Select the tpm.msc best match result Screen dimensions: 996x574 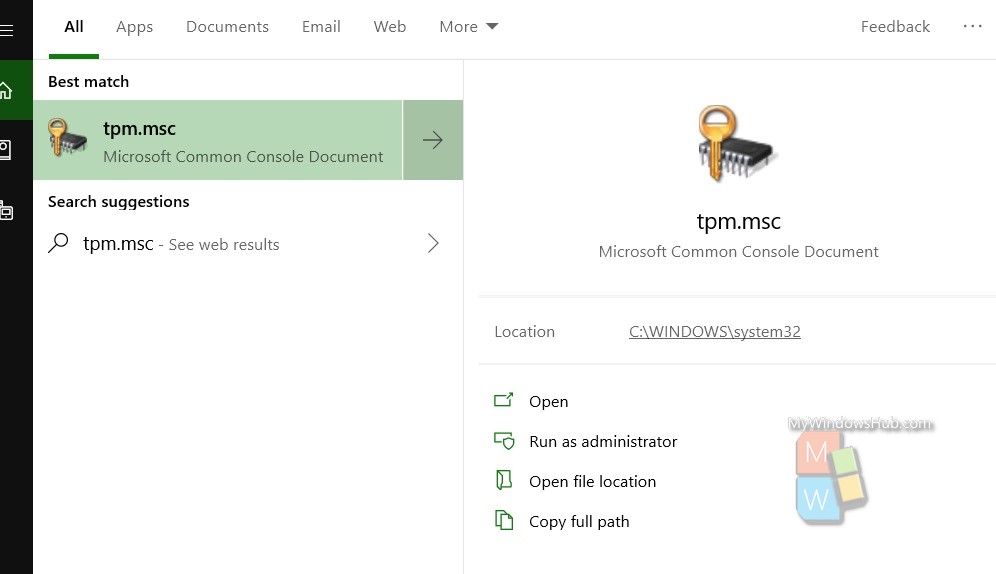218,140
